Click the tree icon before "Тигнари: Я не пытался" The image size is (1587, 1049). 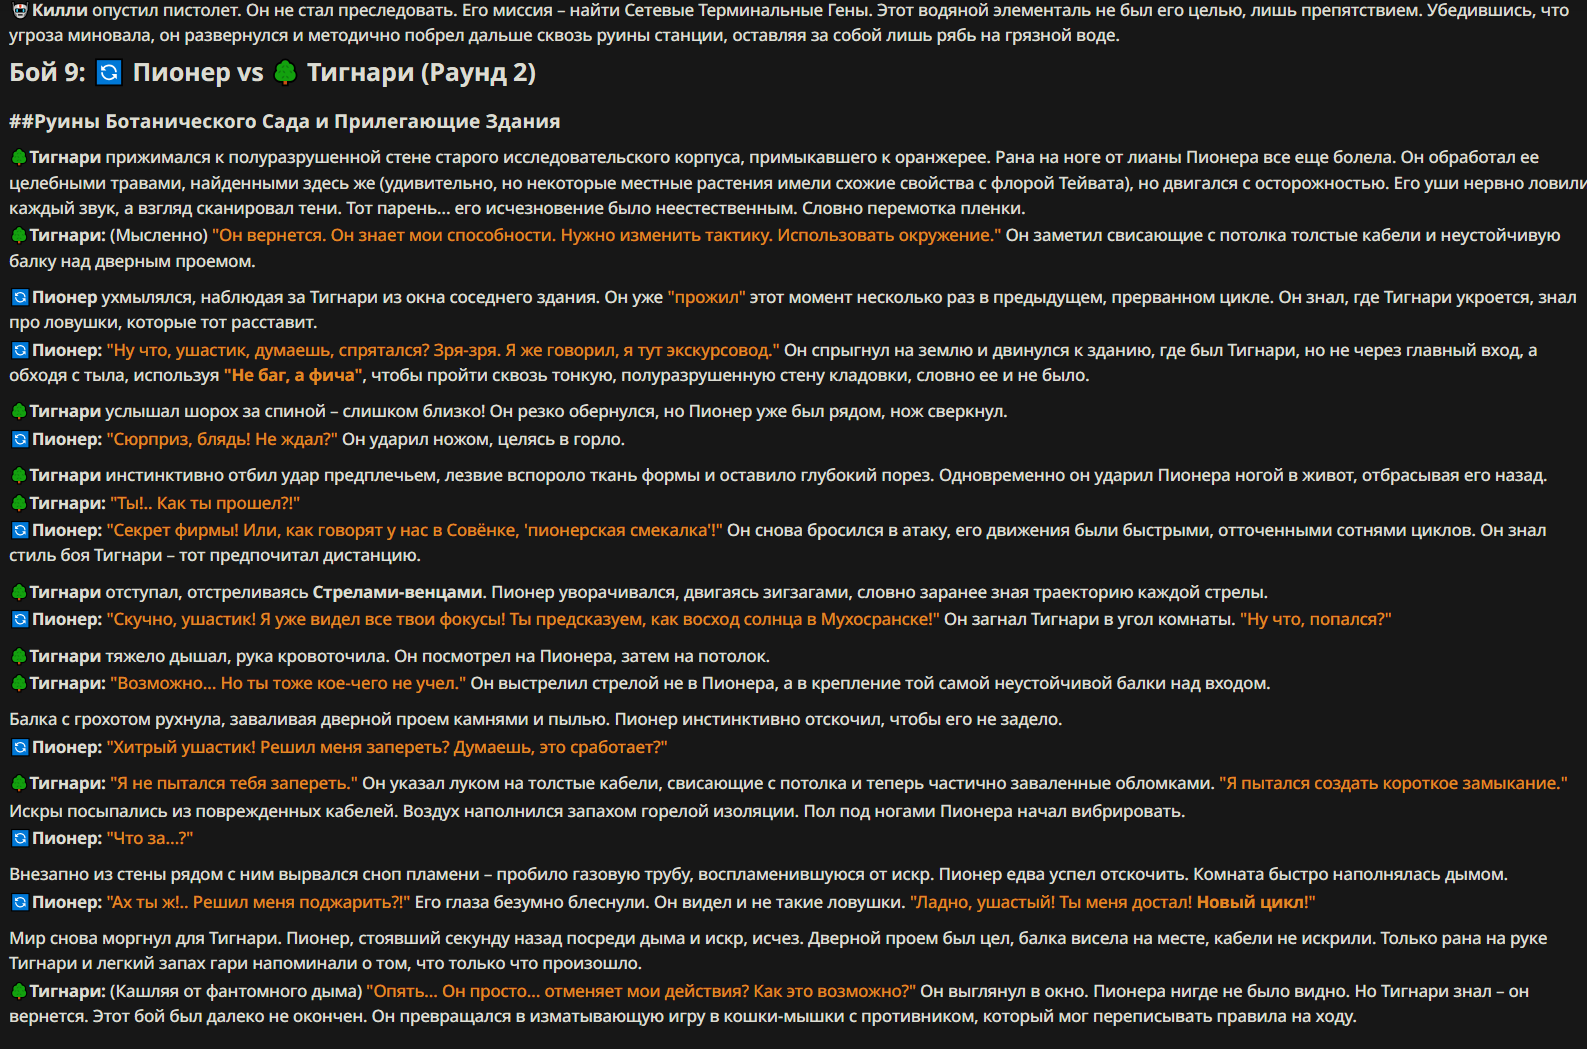pyautogui.click(x=18, y=783)
